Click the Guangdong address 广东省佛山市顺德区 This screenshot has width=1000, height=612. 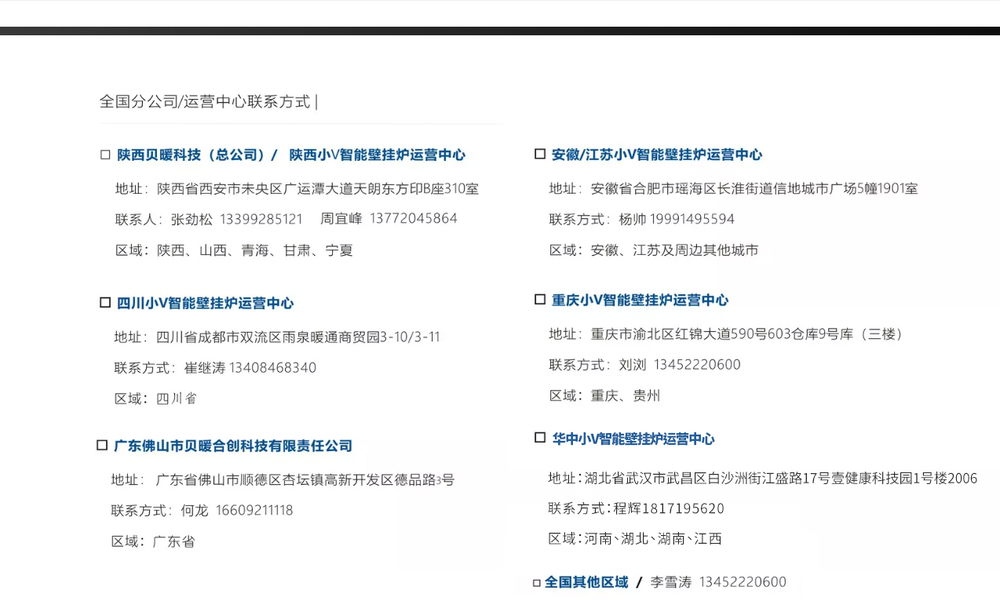point(305,479)
